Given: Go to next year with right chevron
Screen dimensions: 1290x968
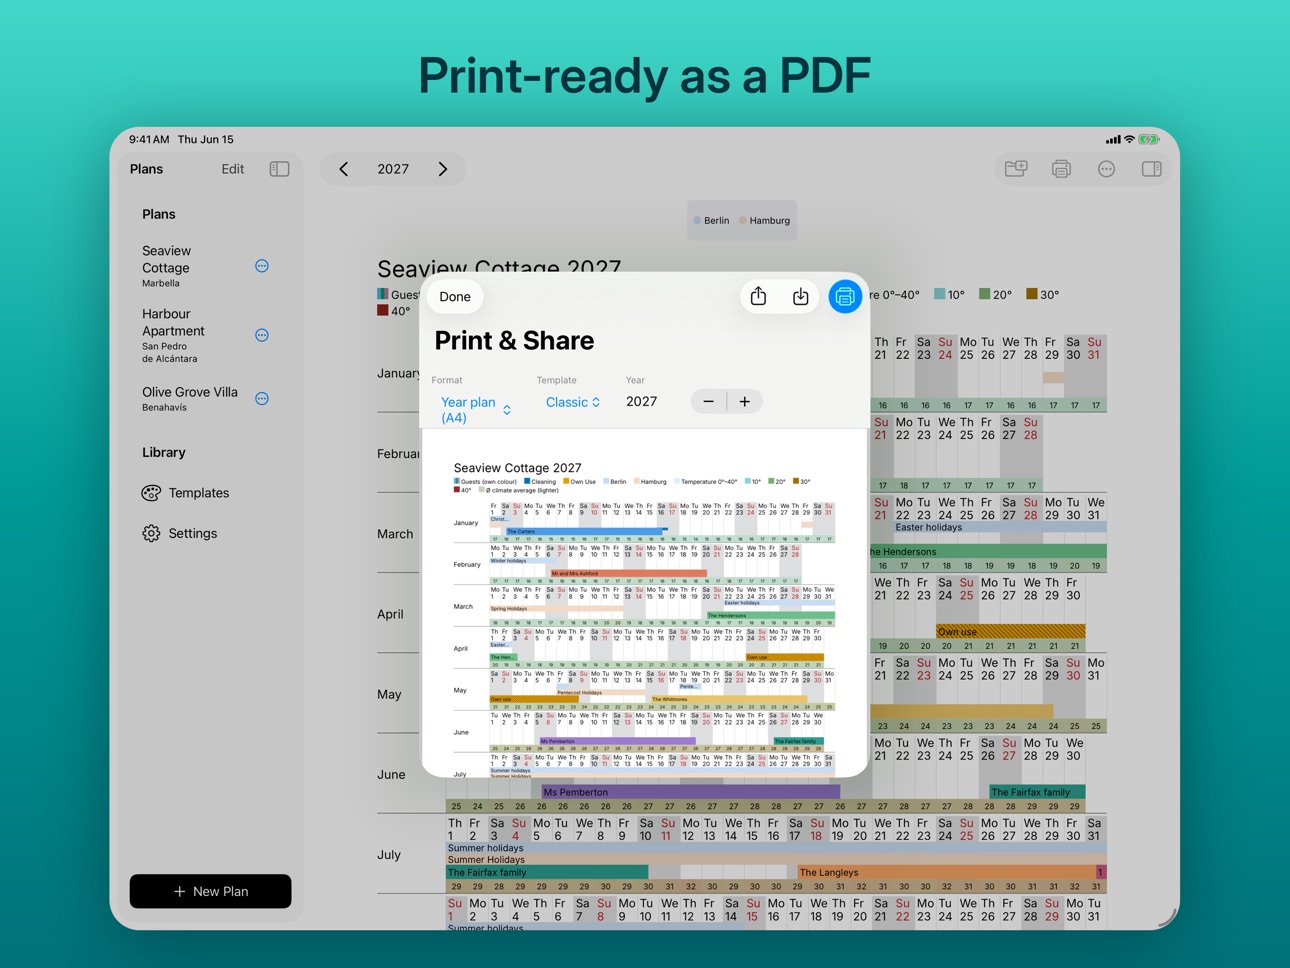Looking at the screenshot, I should click(x=443, y=169).
